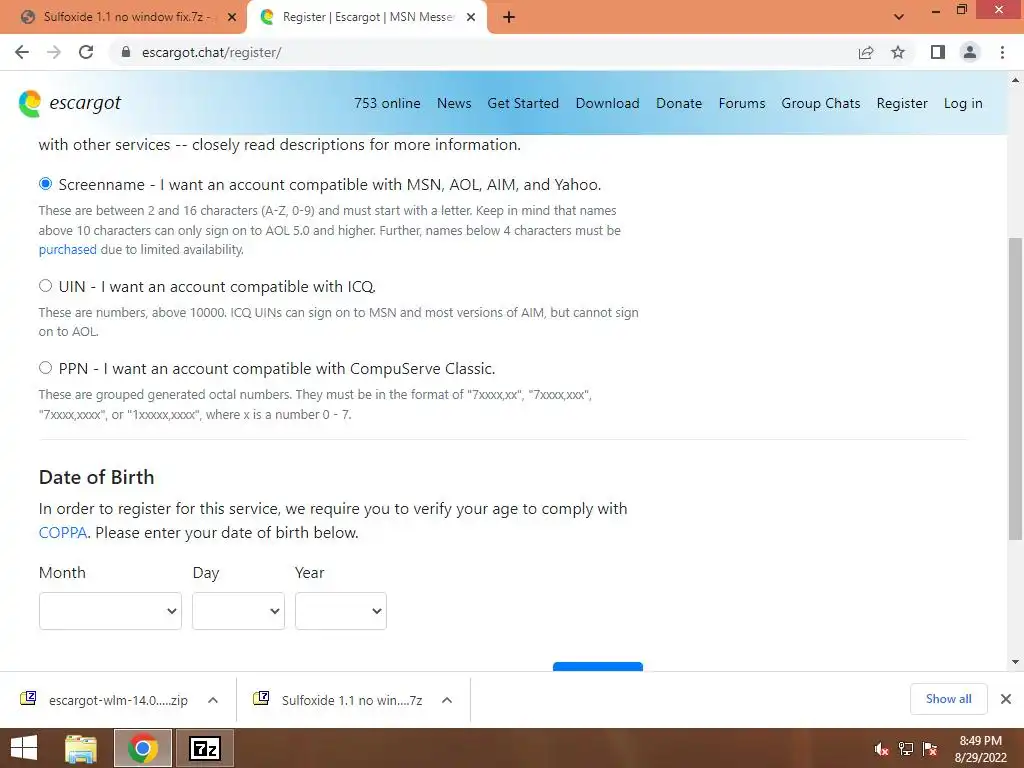Open the Forums nav item
The height and width of the screenshot is (768, 1024).
[742, 103]
